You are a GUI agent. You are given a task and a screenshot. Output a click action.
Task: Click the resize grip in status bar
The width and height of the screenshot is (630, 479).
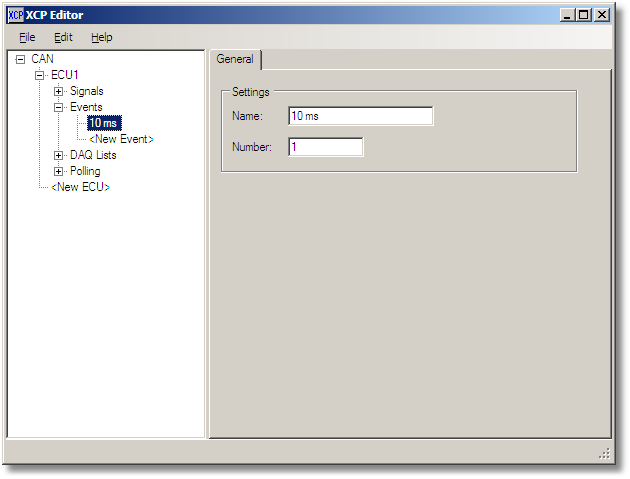(x=604, y=453)
